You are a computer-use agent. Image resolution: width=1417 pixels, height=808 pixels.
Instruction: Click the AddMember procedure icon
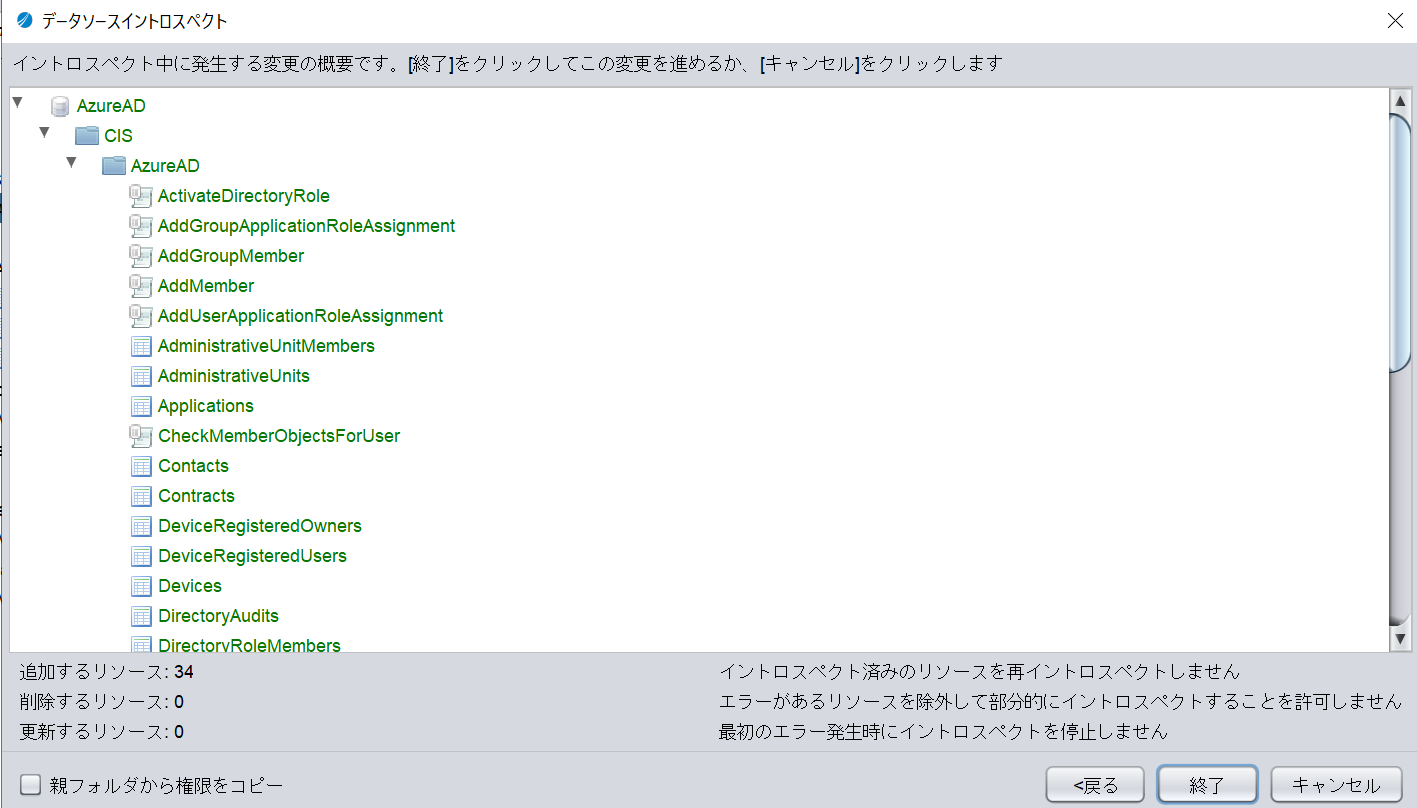click(141, 286)
